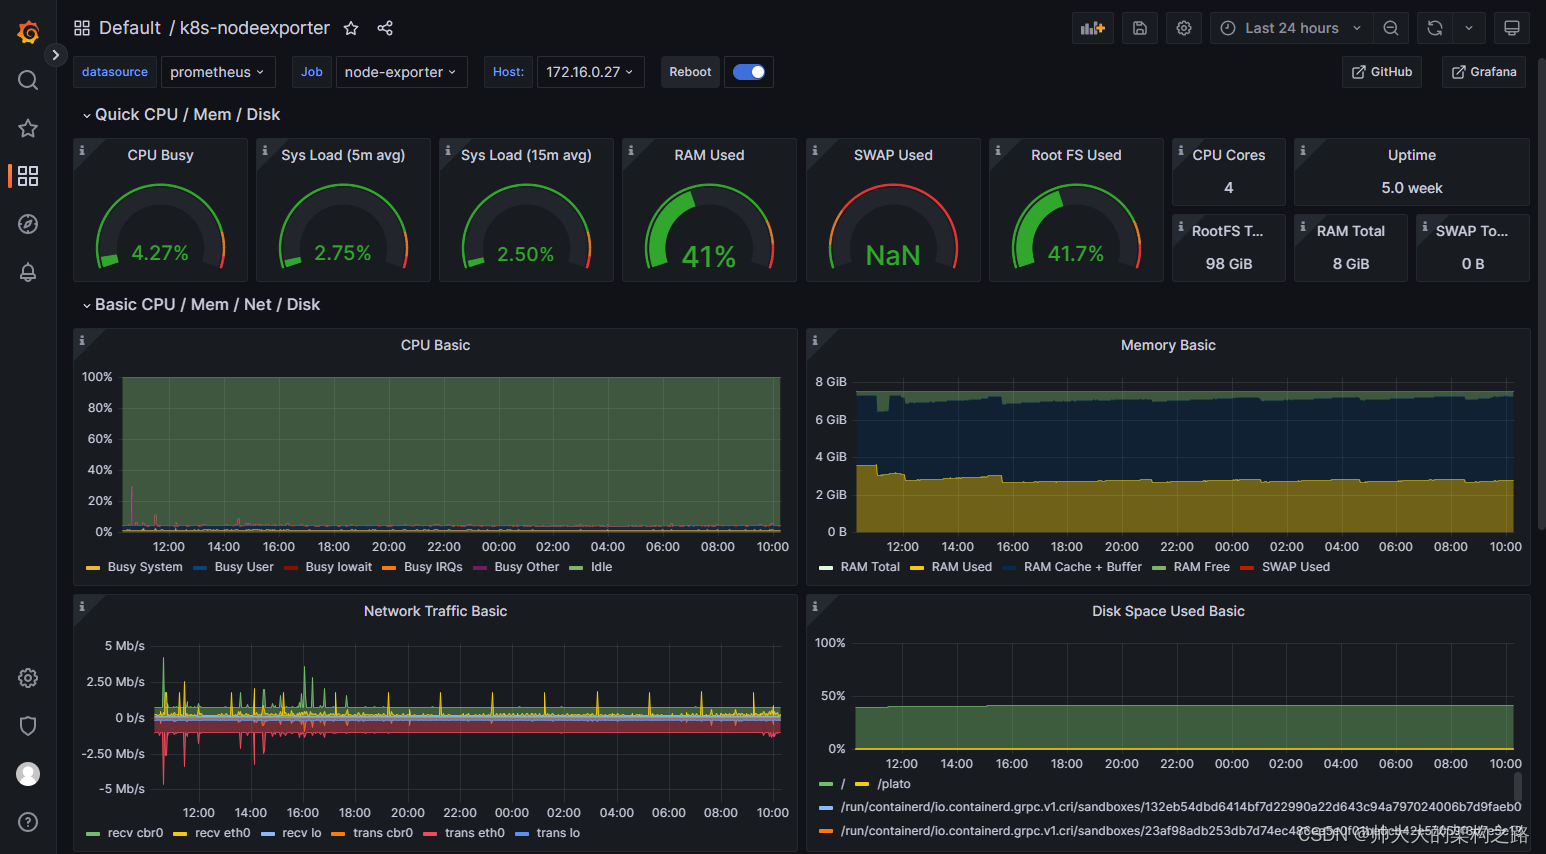Screen dimensions: 1546x854
Task: Switch to TV display mode icon
Action: [x=1512, y=28]
